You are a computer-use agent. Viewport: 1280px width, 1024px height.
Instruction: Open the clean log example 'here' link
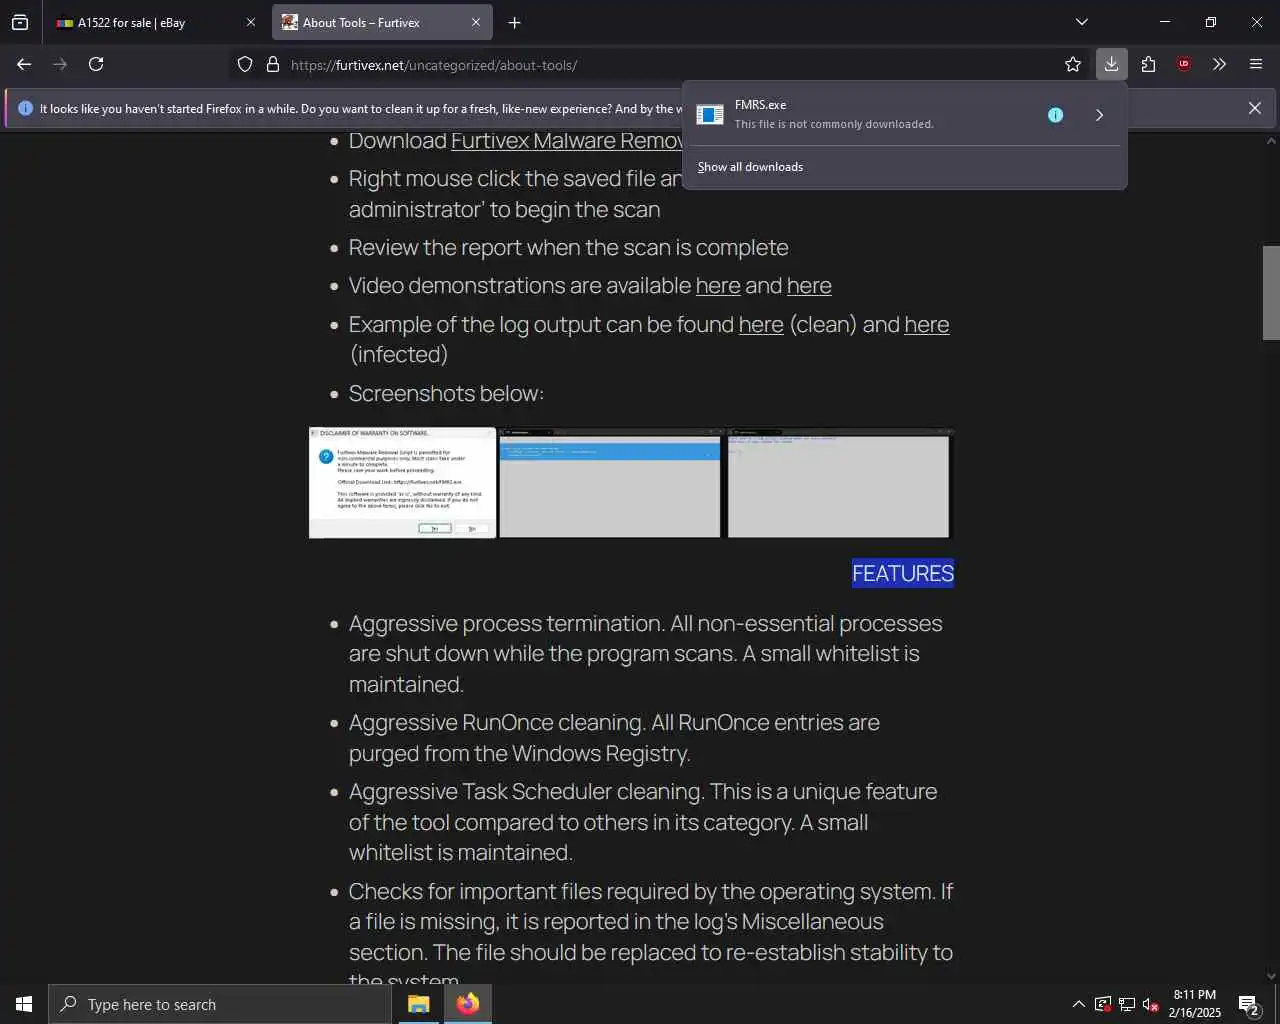click(x=761, y=325)
